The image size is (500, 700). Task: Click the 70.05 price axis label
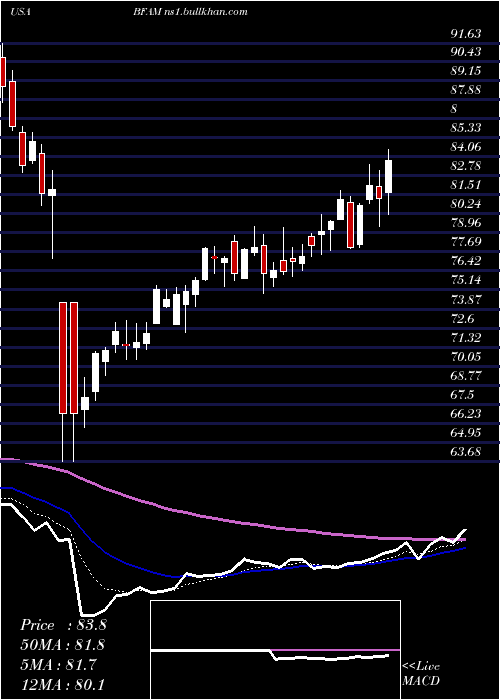point(466,357)
